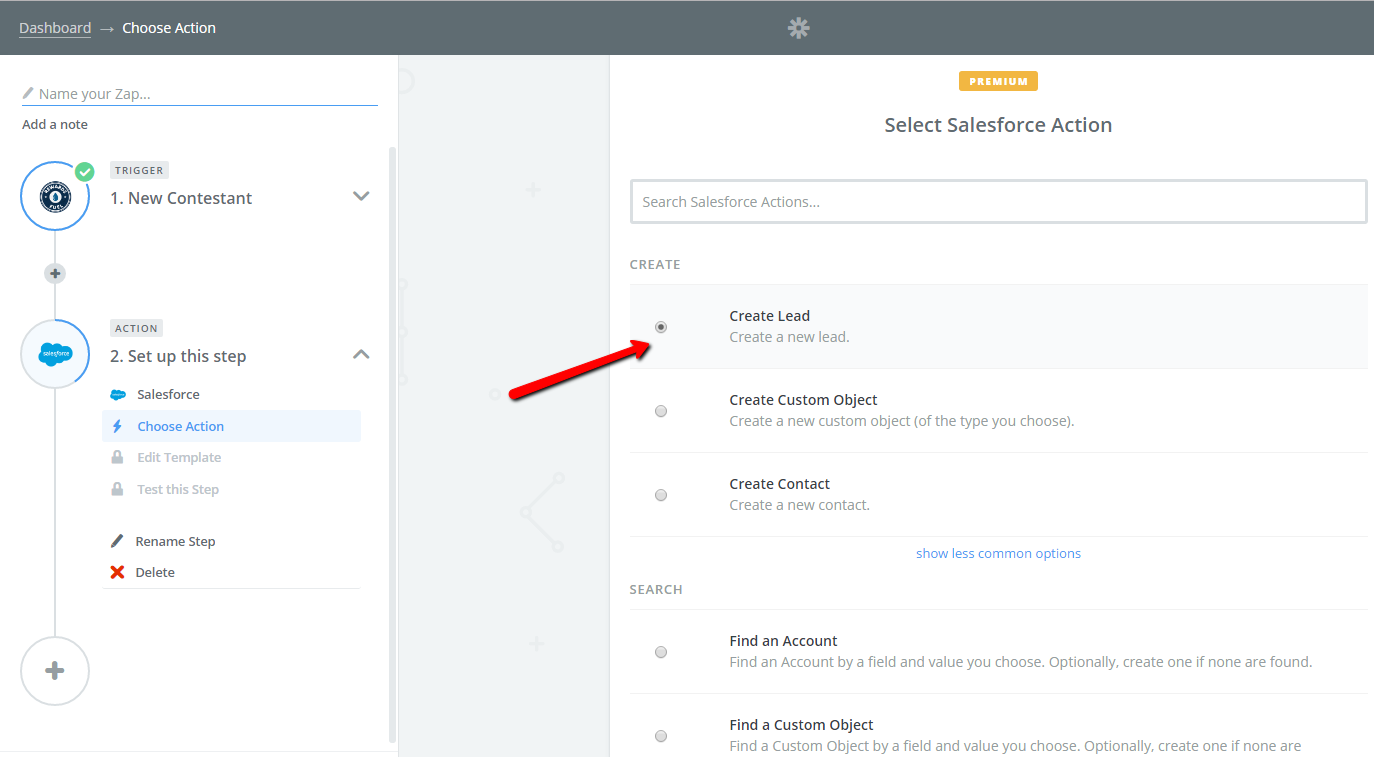The height and width of the screenshot is (757, 1374).
Task: Click the Salesforce cloud circle icon
Action: point(55,354)
